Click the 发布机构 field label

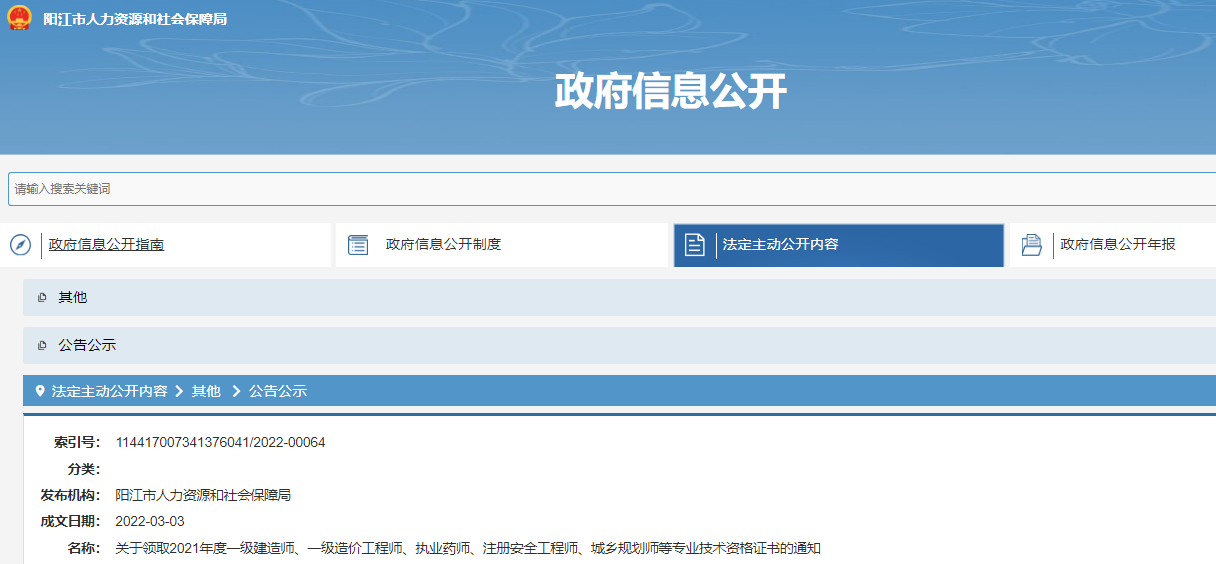[x=70, y=495]
